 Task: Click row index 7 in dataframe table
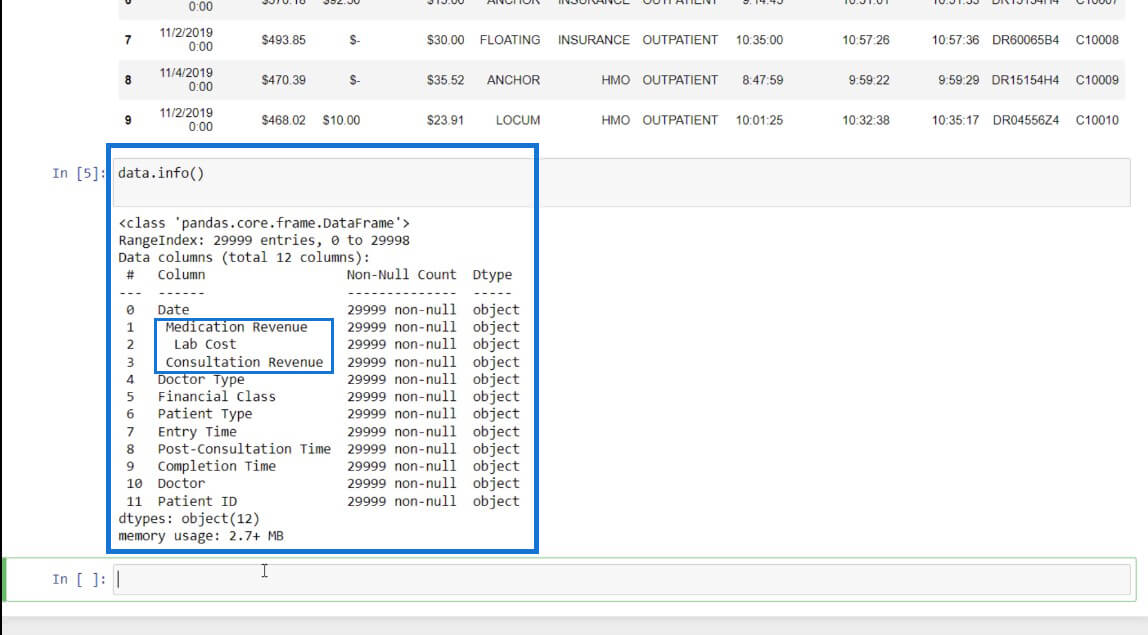tap(128, 40)
